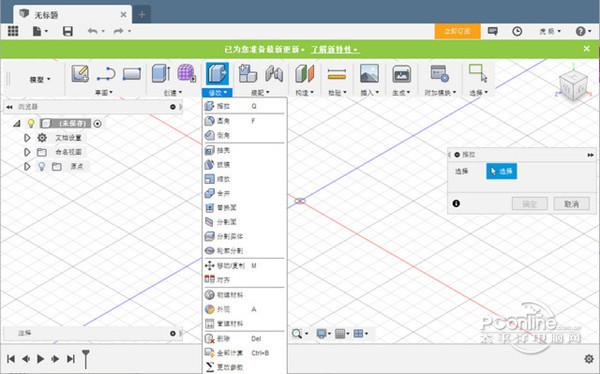This screenshot has height=374, width=600.
Task: Click the blue Select button in dialog
Action: click(501, 171)
